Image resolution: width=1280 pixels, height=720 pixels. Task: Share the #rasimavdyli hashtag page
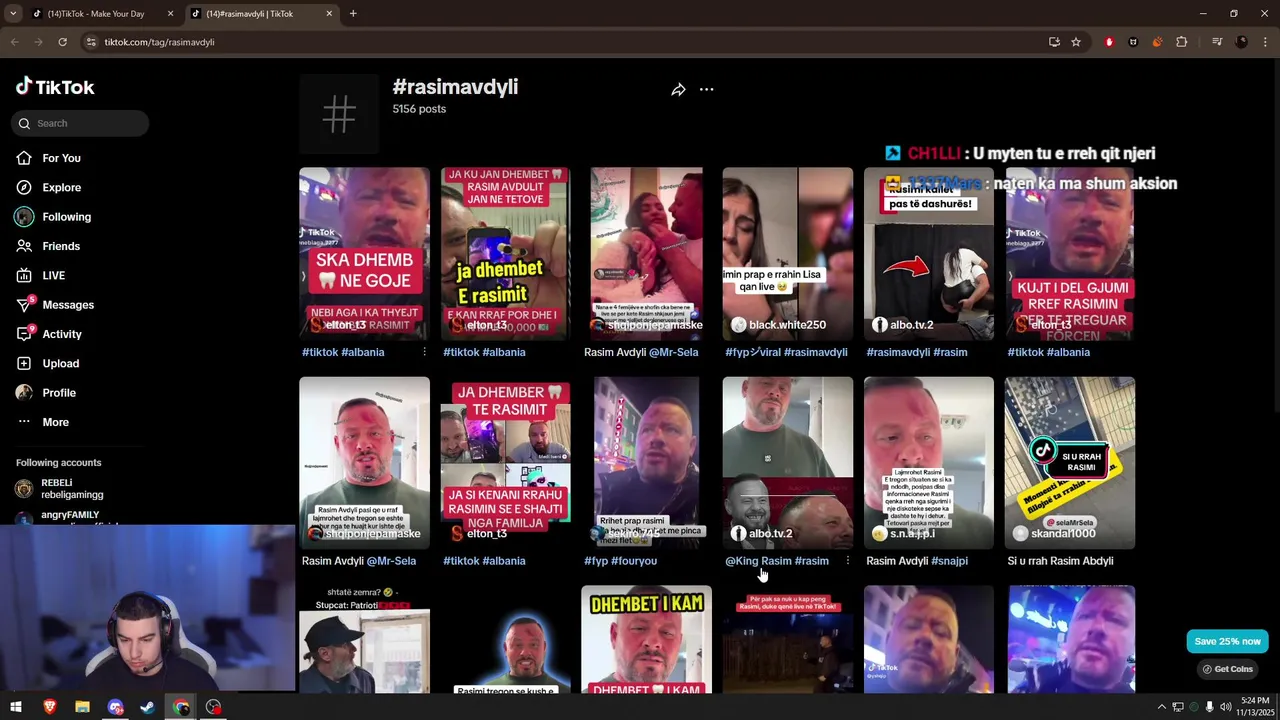(678, 89)
